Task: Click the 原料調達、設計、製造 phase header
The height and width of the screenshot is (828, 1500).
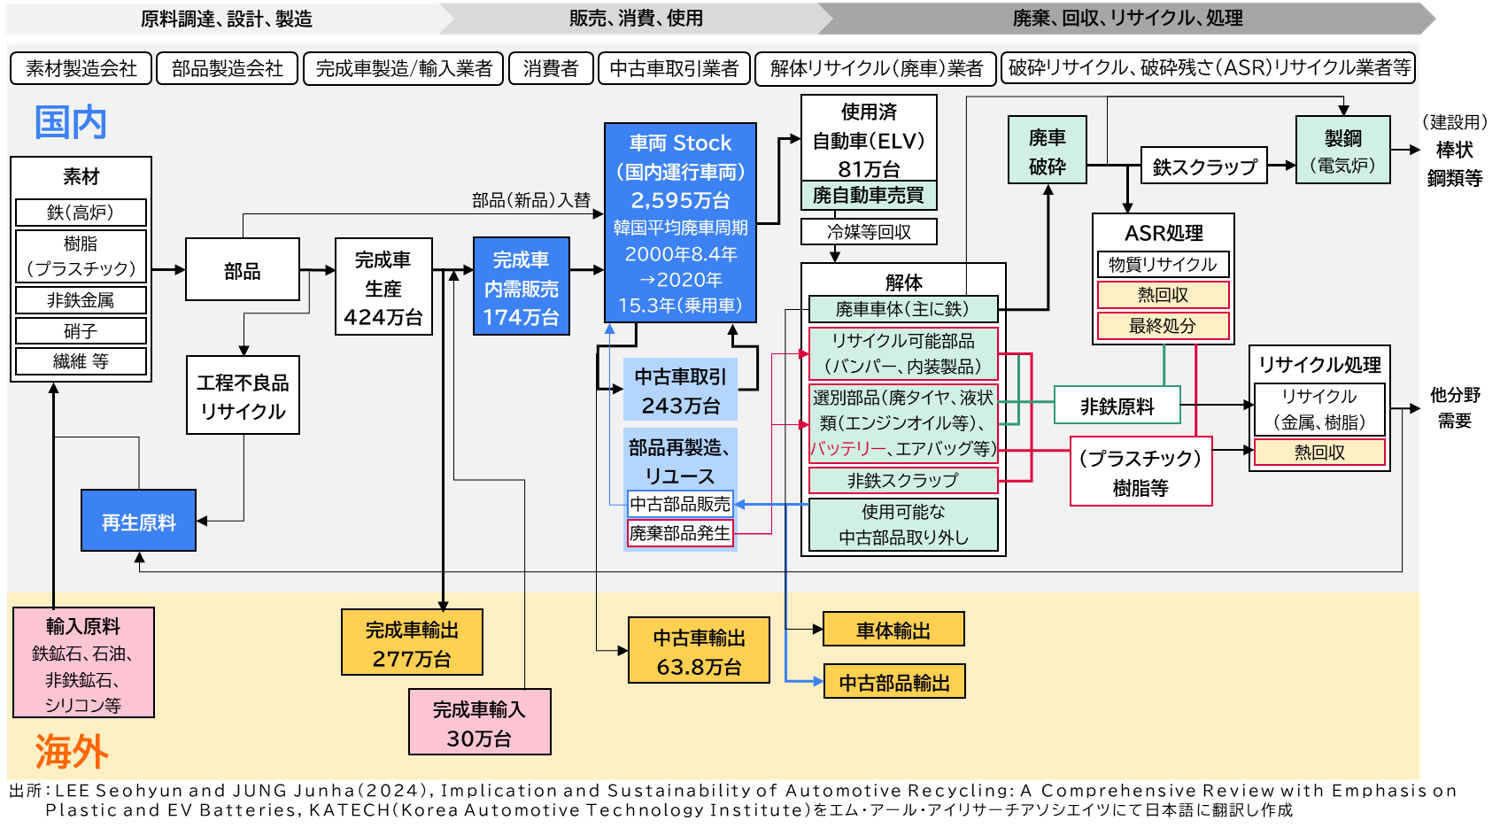Action: 226,18
